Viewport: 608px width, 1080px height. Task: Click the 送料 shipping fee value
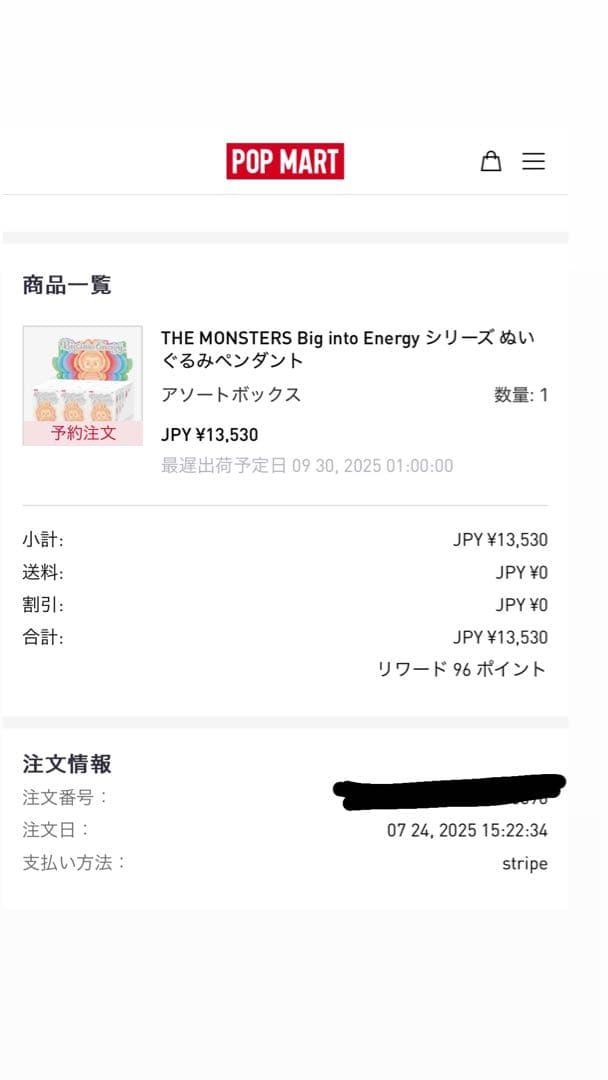[x=524, y=571]
